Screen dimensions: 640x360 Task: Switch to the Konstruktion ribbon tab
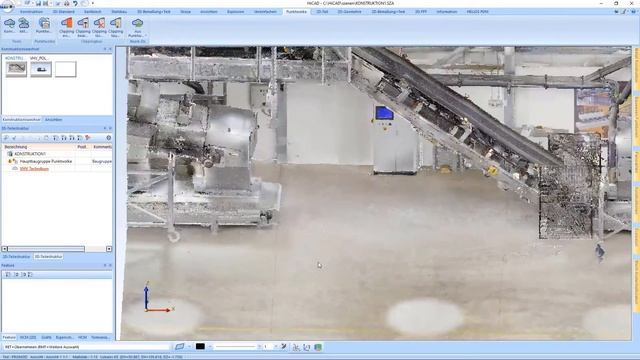[x=31, y=12]
